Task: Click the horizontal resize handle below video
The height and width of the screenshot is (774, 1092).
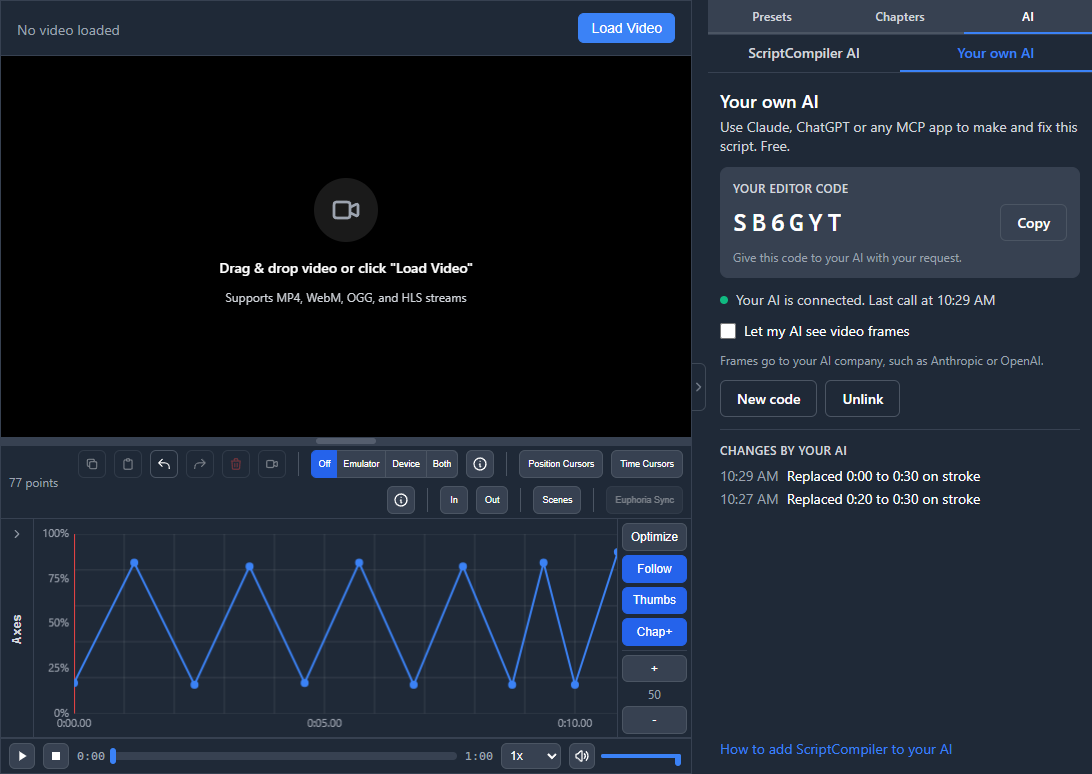Action: 346,441
